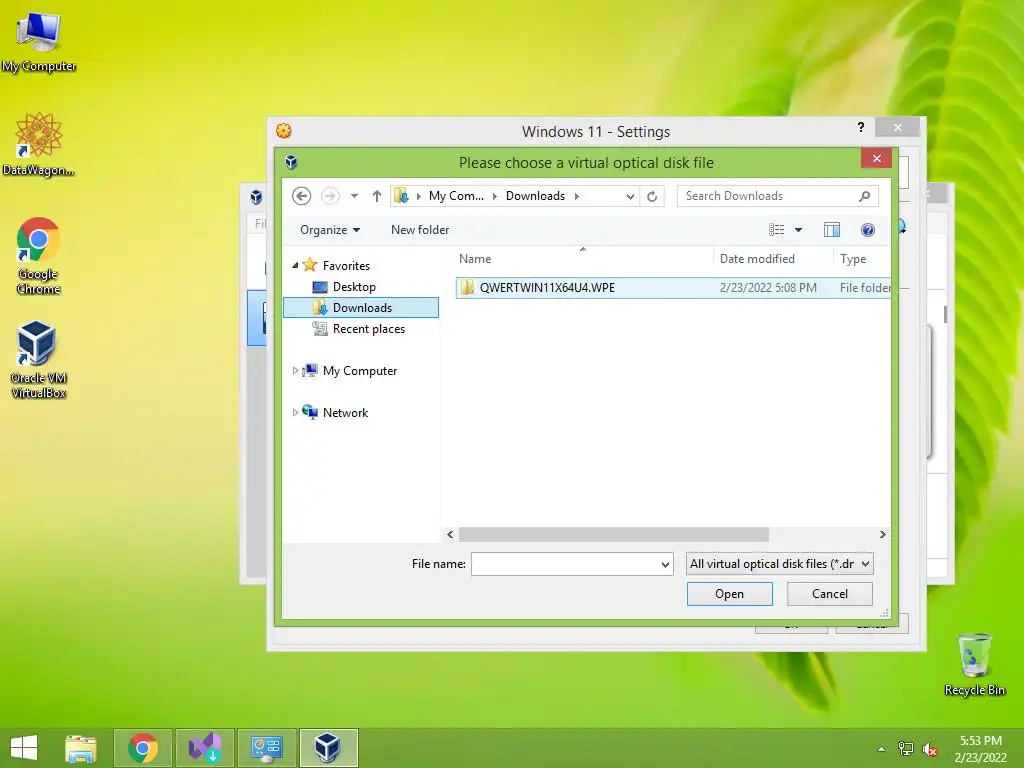Image resolution: width=1024 pixels, height=768 pixels.
Task: Open recent locations dropdown arrow
Action: tap(354, 196)
